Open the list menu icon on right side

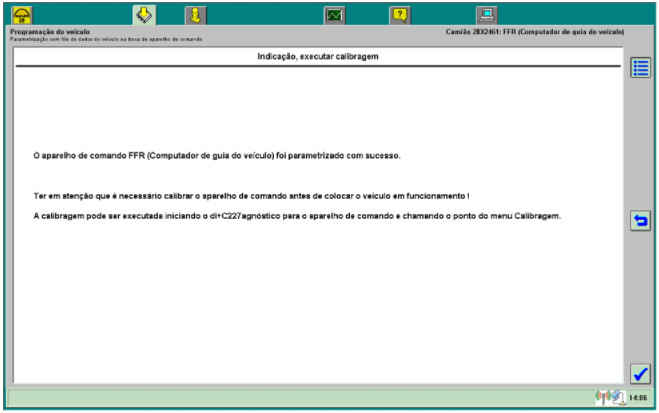640,68
